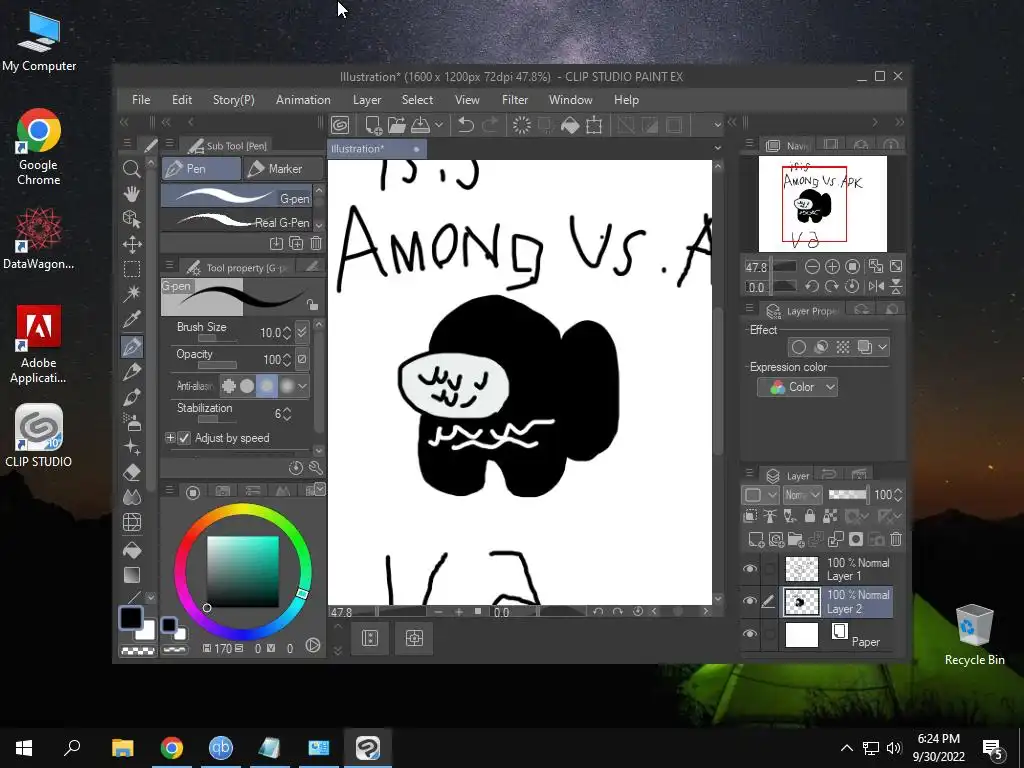
Task: Click the New layer folder icon
Action: (795, 539)
